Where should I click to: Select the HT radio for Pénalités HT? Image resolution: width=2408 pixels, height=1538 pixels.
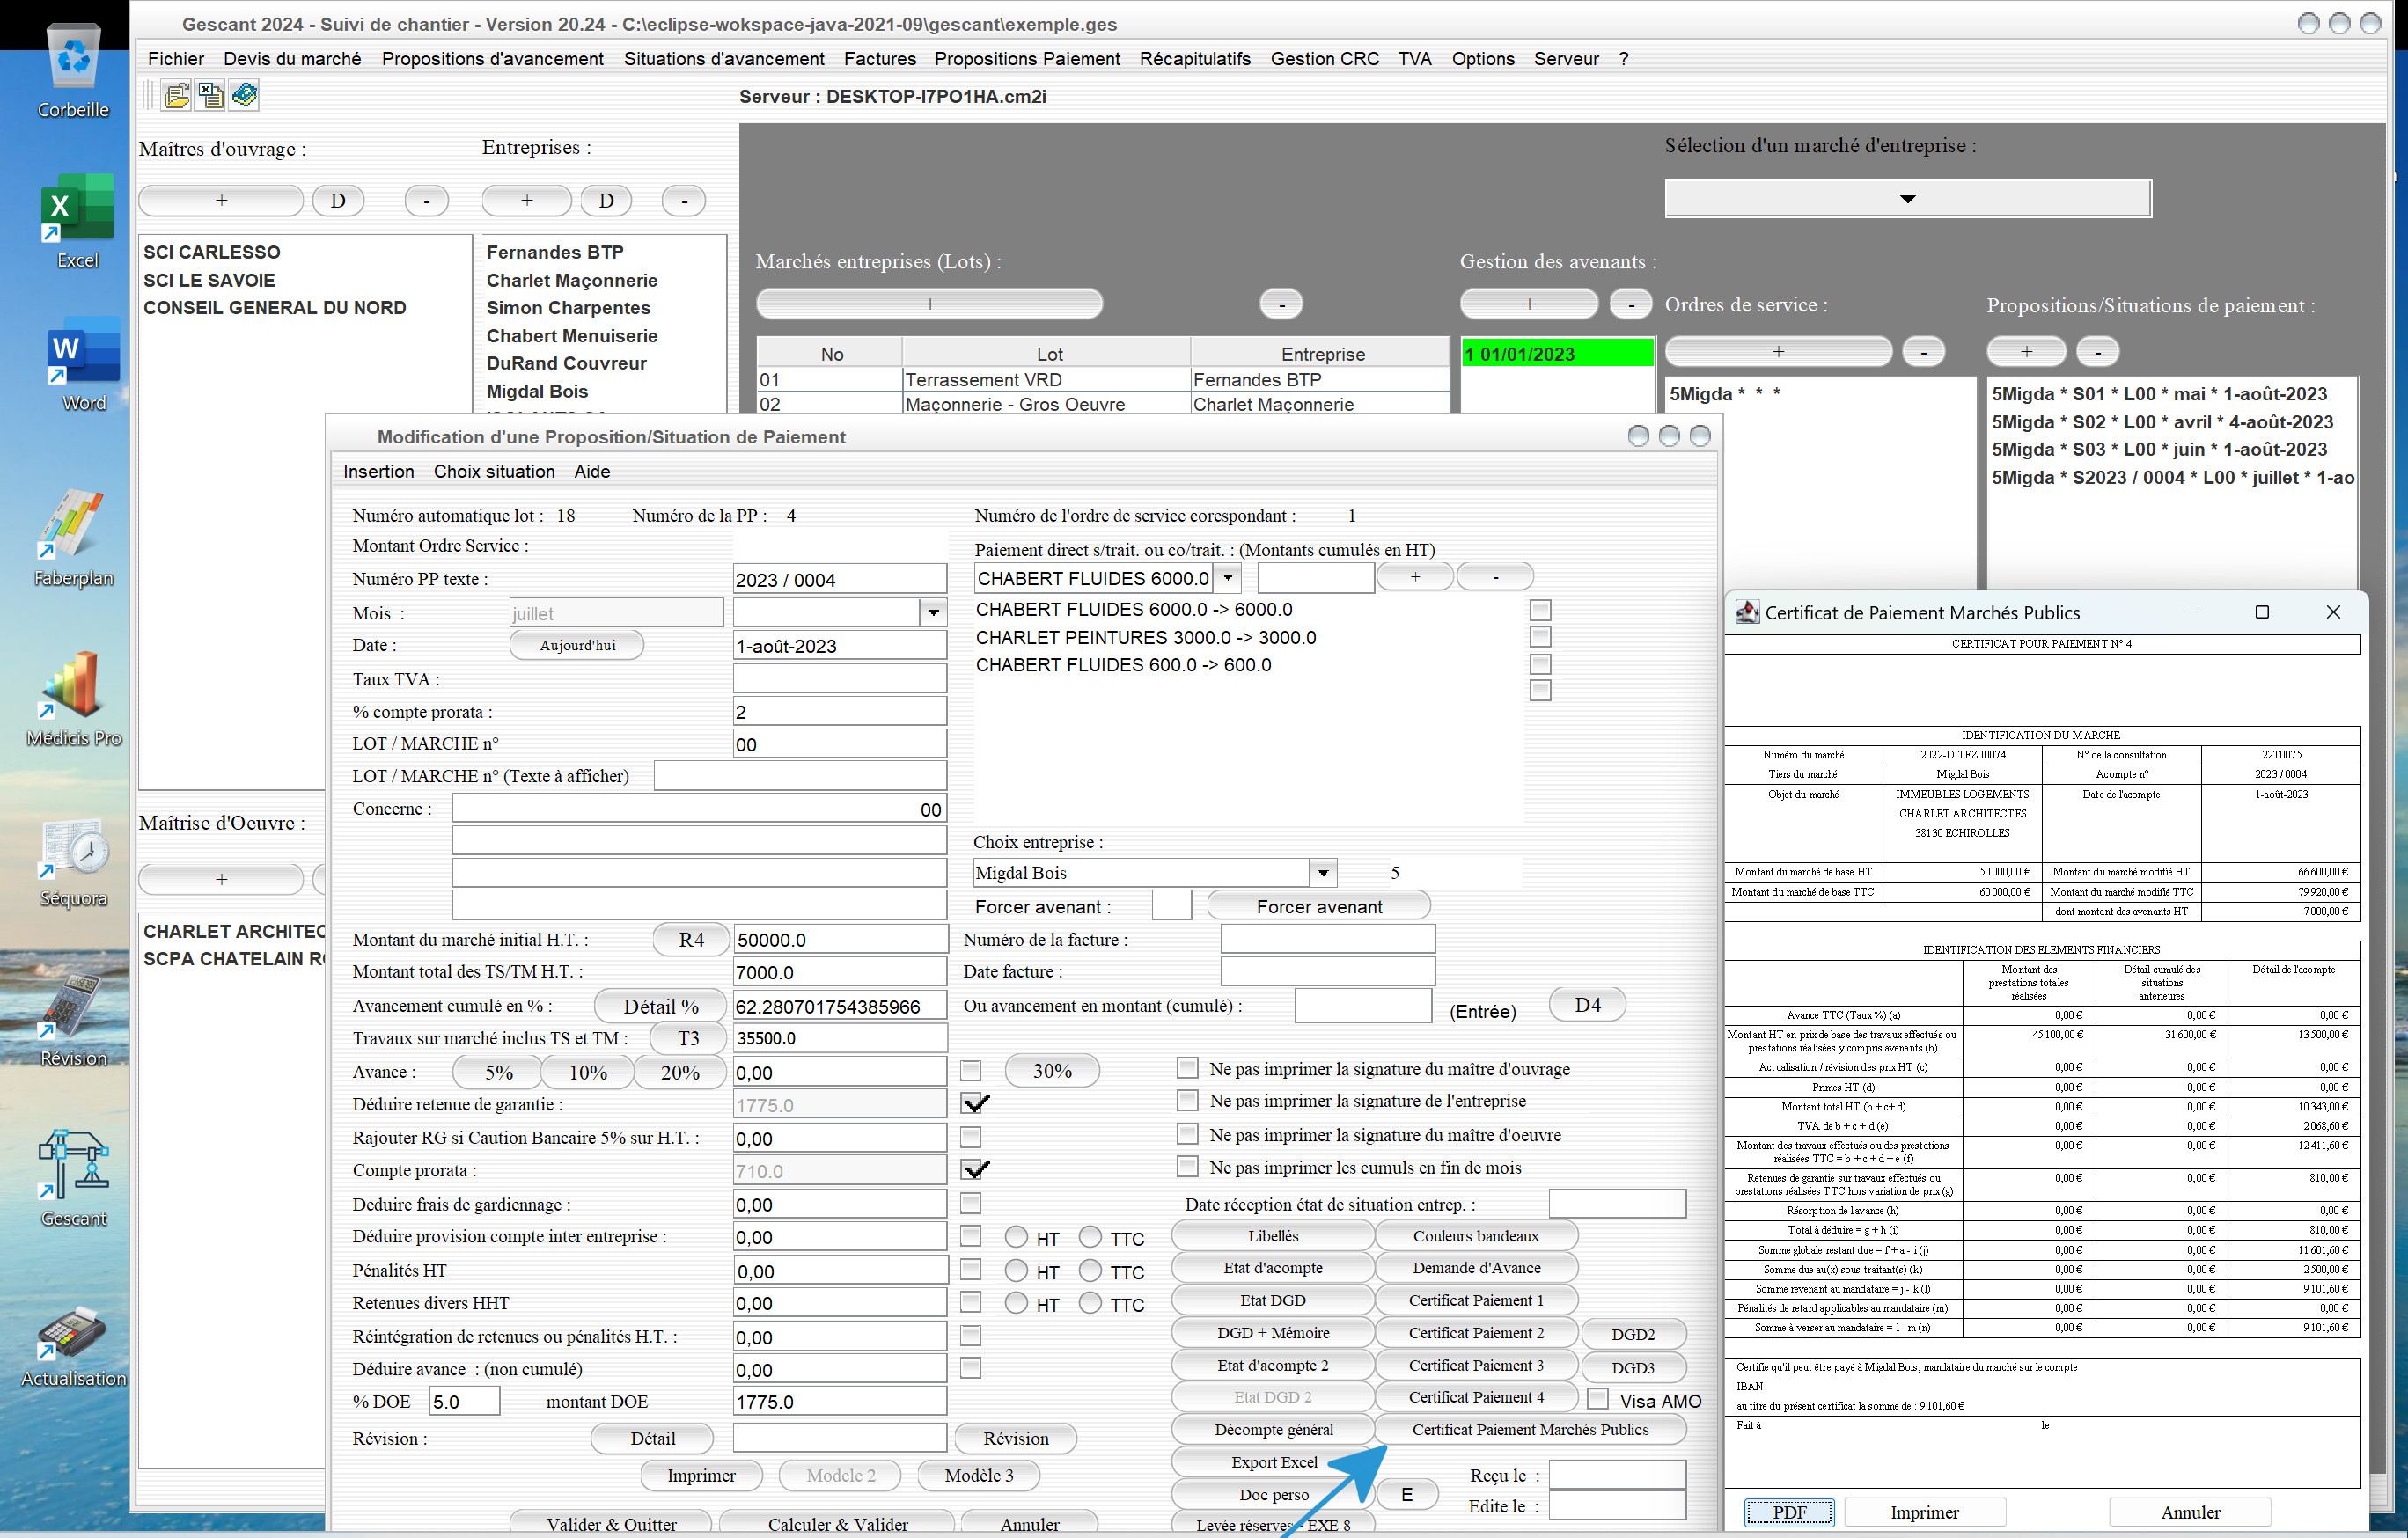(x=1016, y=1271)
